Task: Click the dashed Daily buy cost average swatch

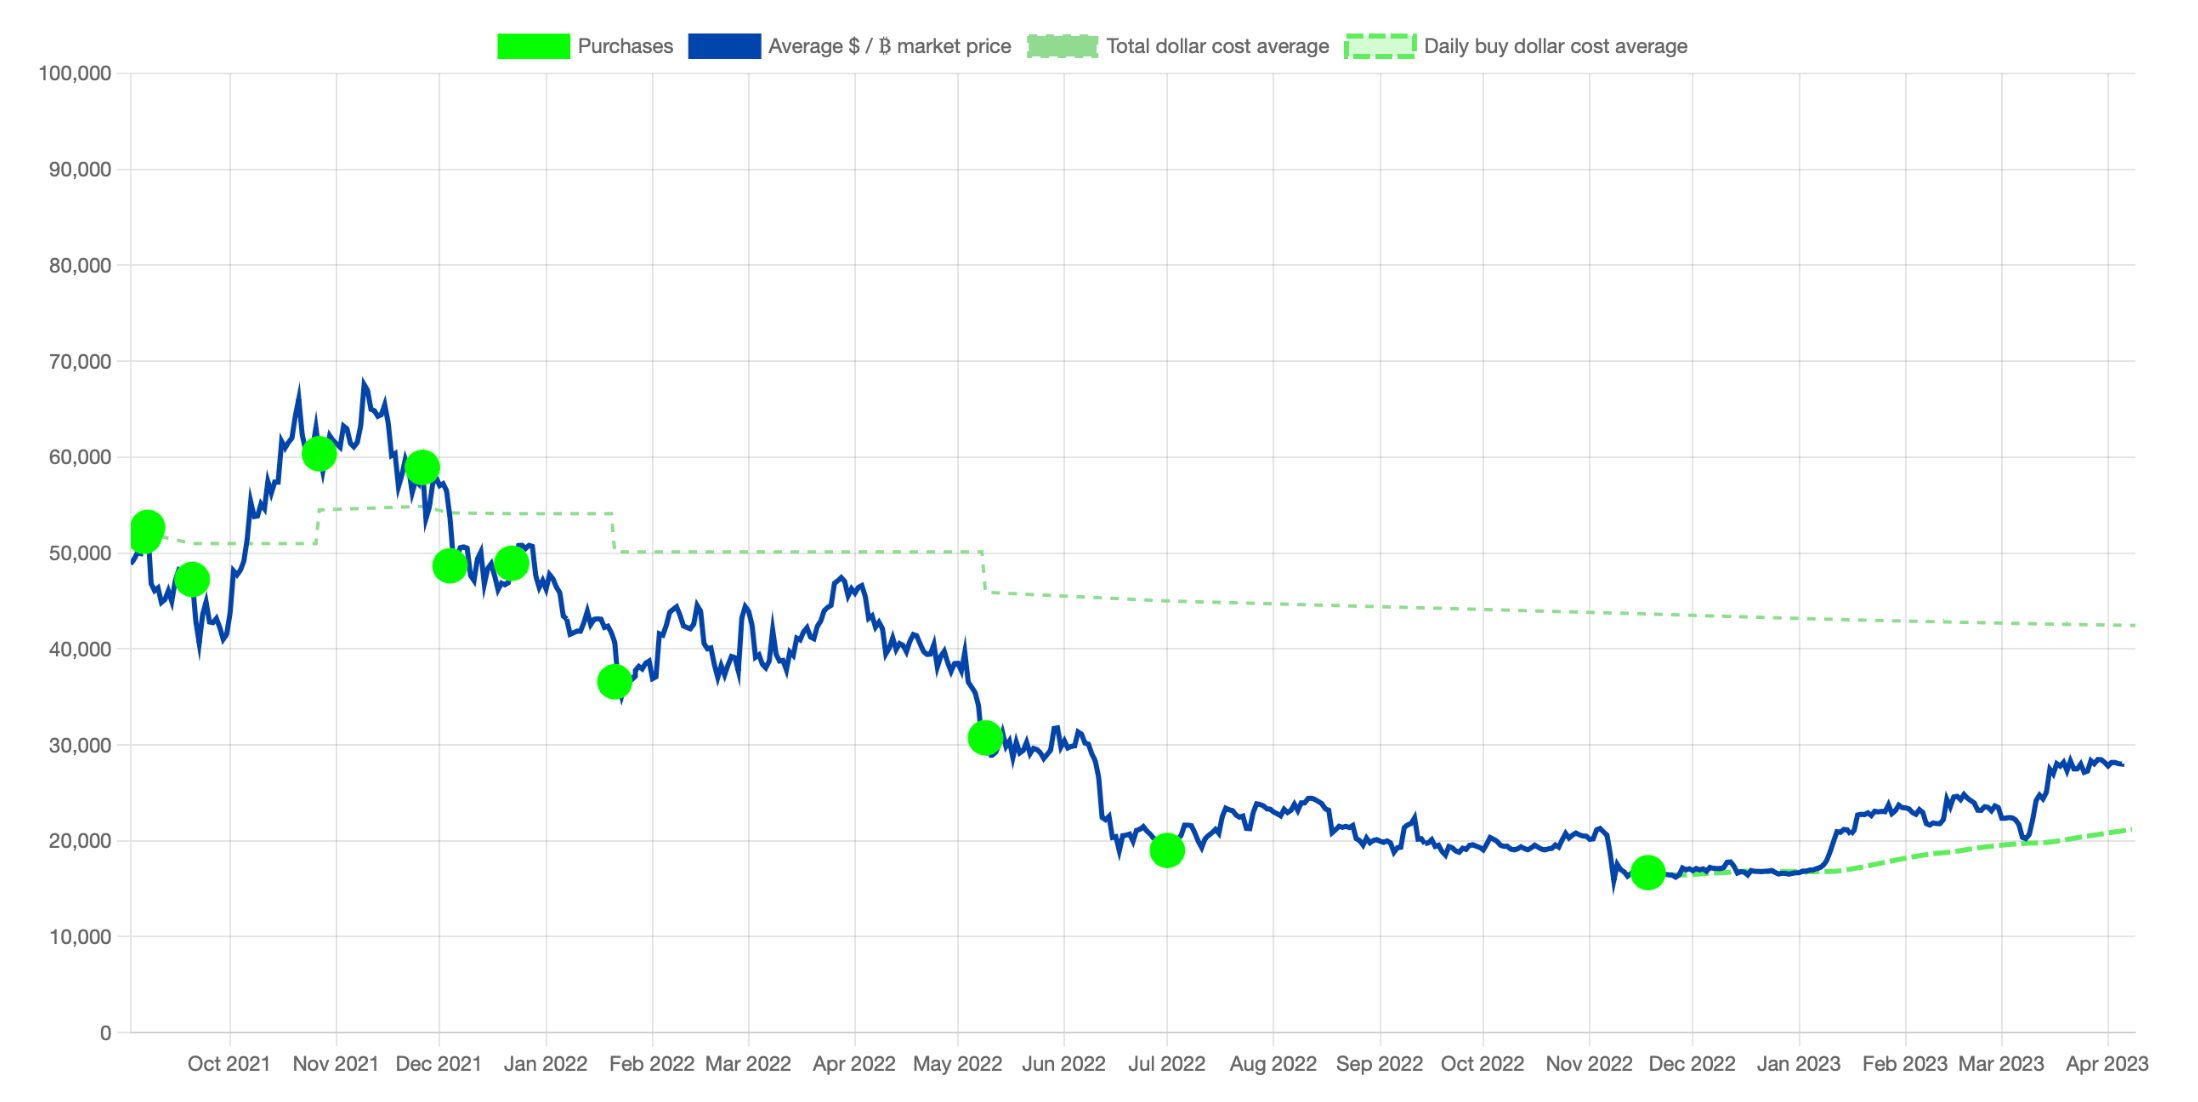Action: click(x=1380, y=46)
